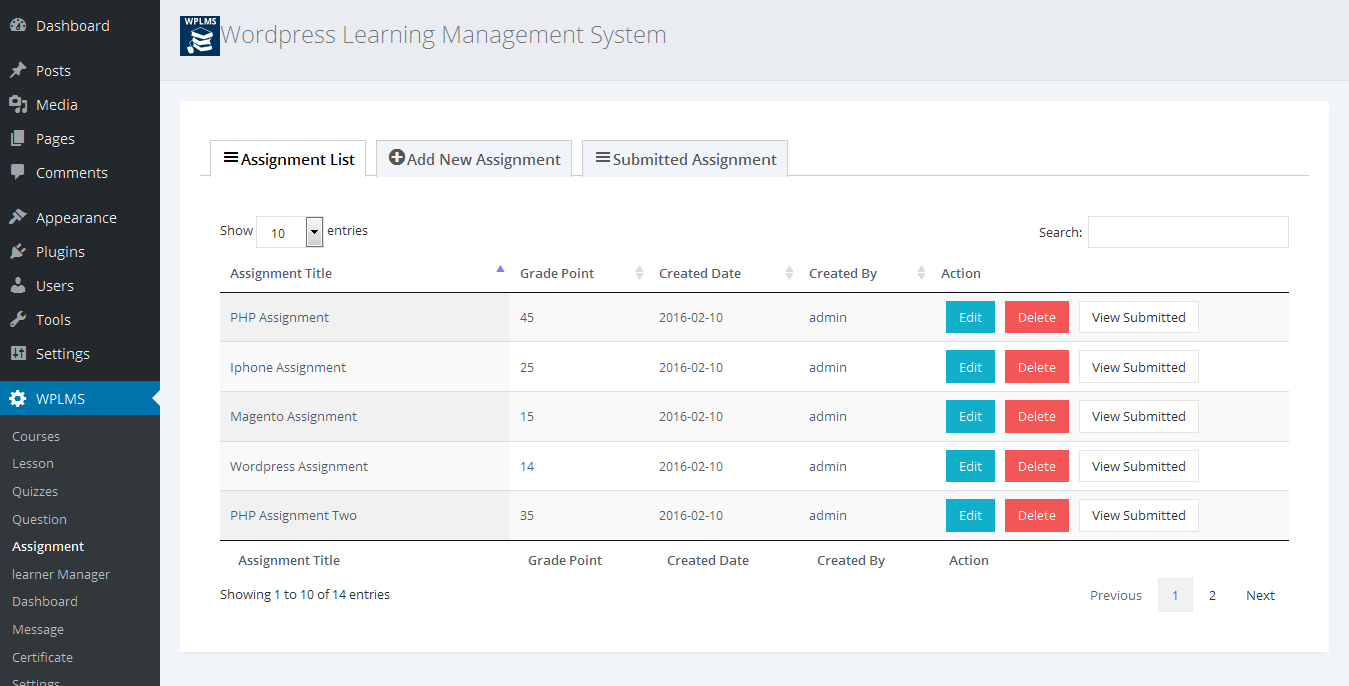The height and width of the screenshot is (686, 1349).
Task: Click the 'Iphone Assignment' title cell
Action: (x=365, y=367)
